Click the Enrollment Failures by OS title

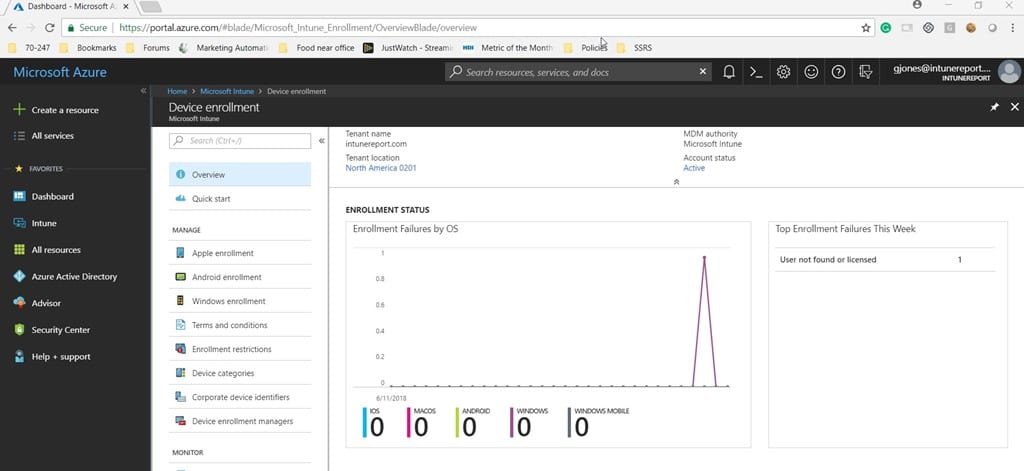pyautogui.click(x=408, y=229)
